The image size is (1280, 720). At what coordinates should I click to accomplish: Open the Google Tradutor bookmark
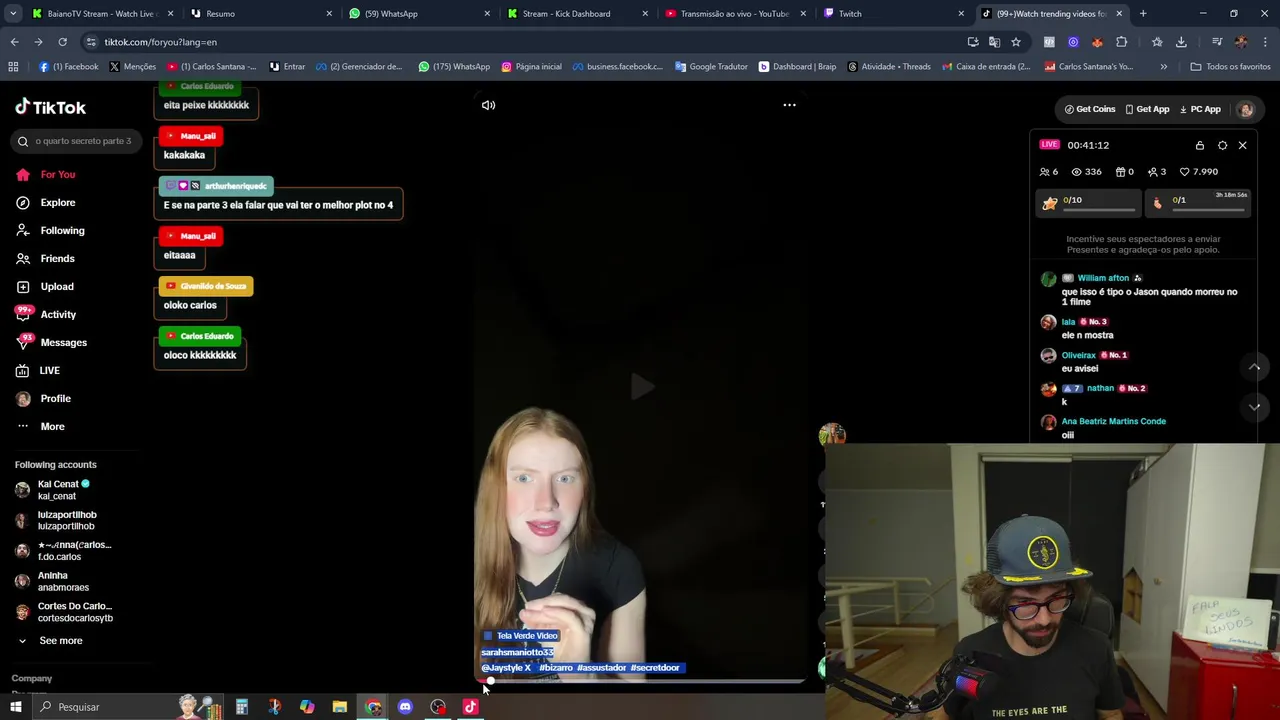coord(711,67)
